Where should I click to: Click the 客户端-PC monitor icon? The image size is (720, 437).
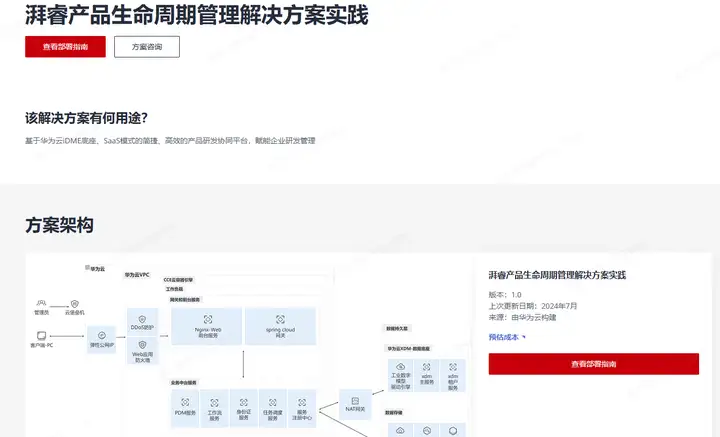coord(41,336)
